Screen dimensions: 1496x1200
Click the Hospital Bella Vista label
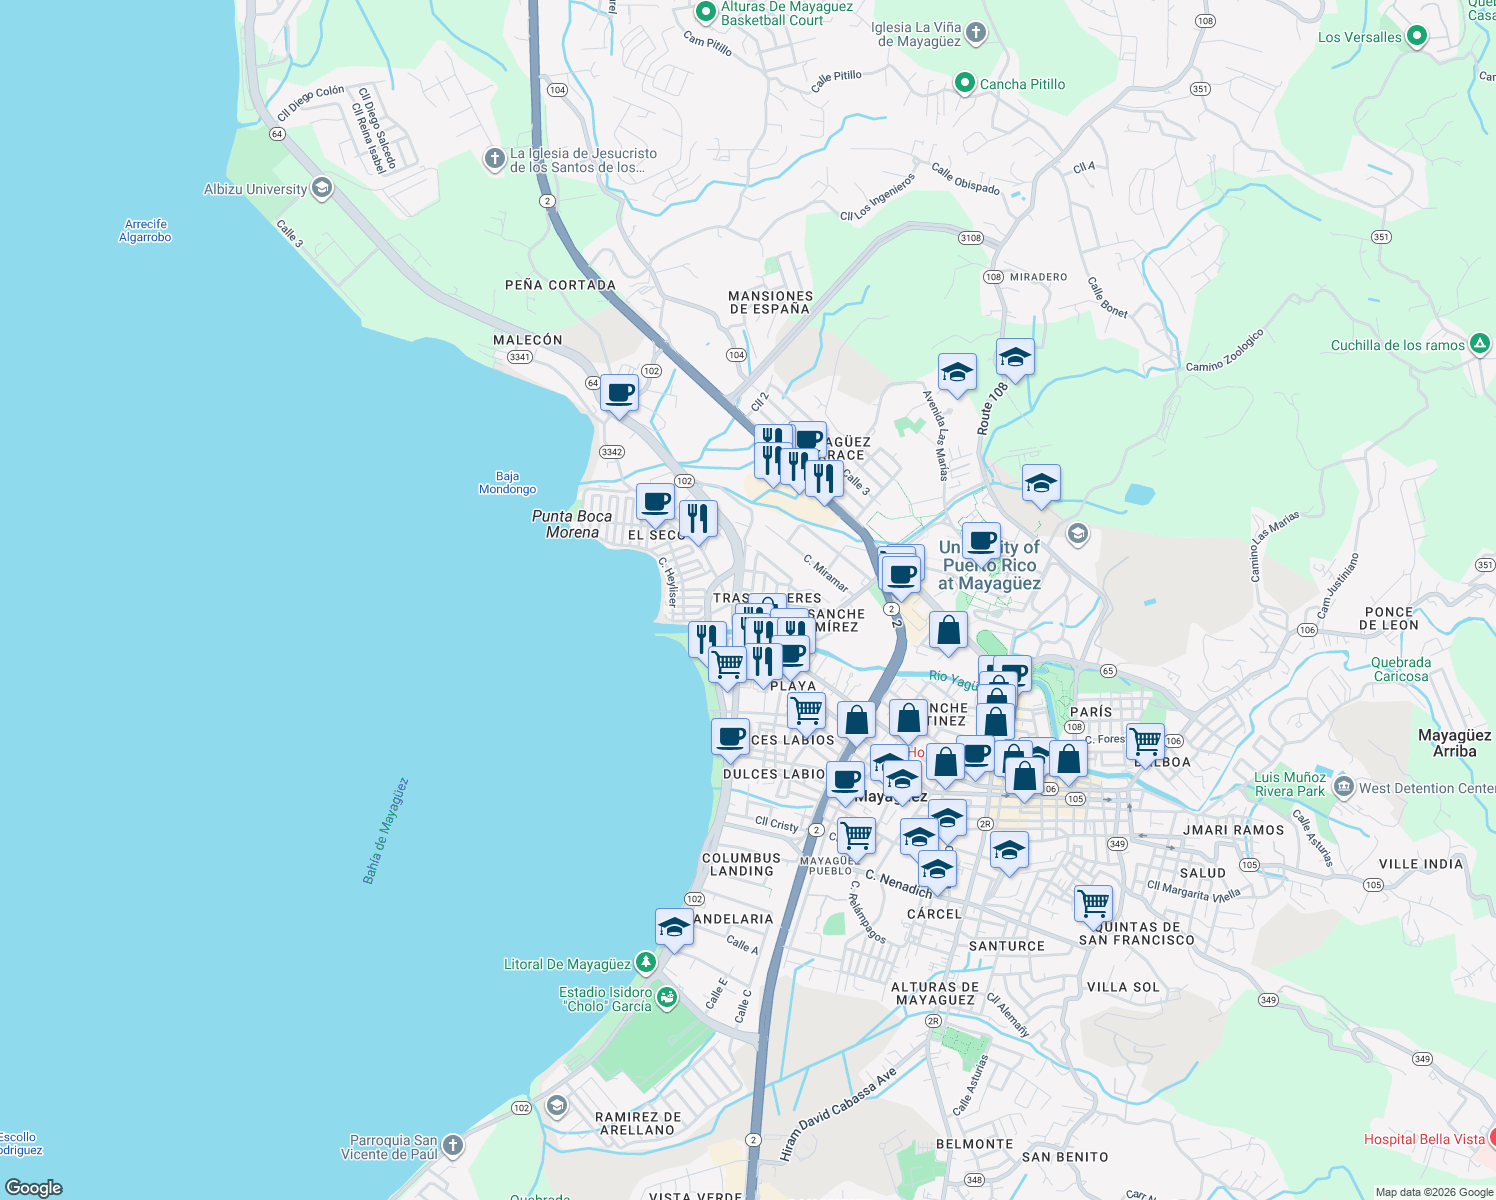(1424, 1138)
